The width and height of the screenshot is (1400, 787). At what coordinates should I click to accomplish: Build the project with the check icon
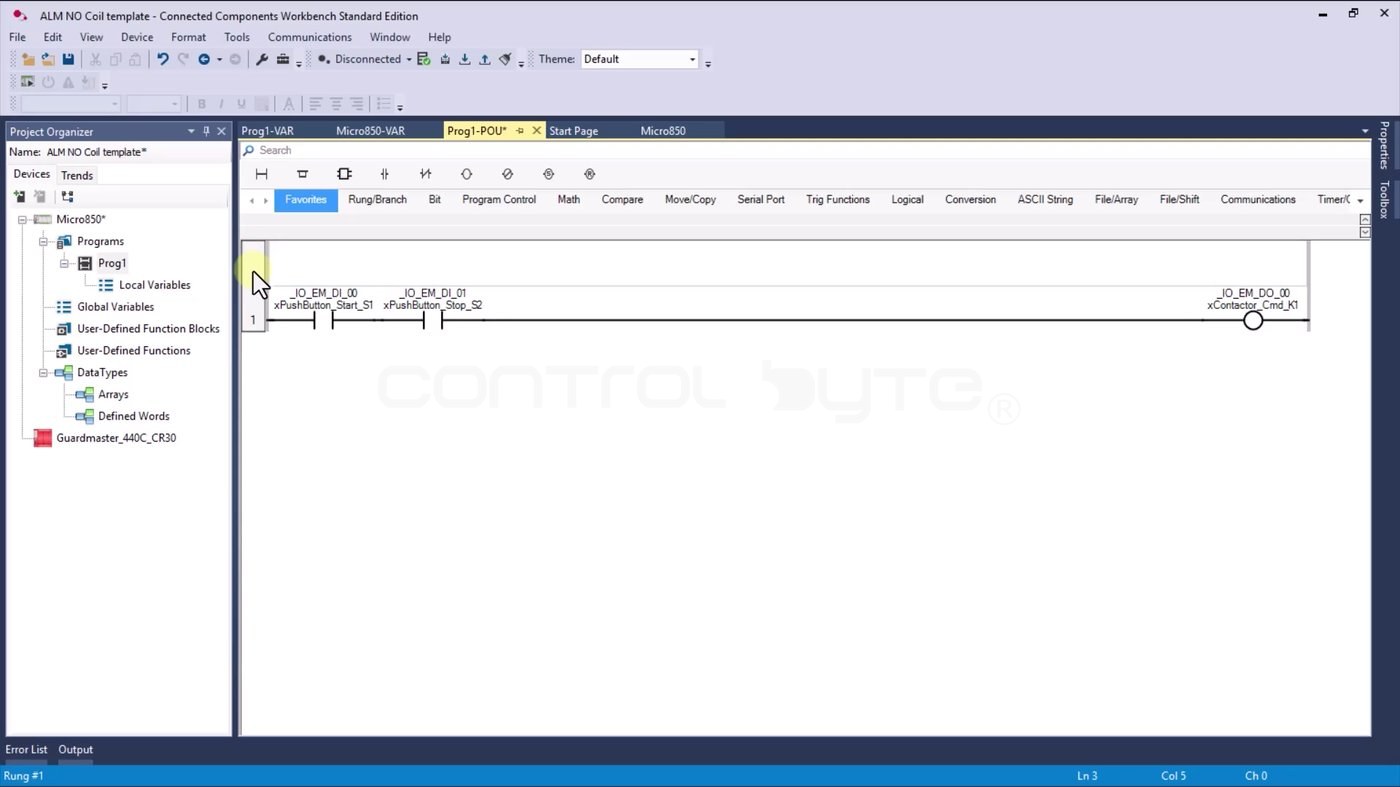(x=424, y=59)
